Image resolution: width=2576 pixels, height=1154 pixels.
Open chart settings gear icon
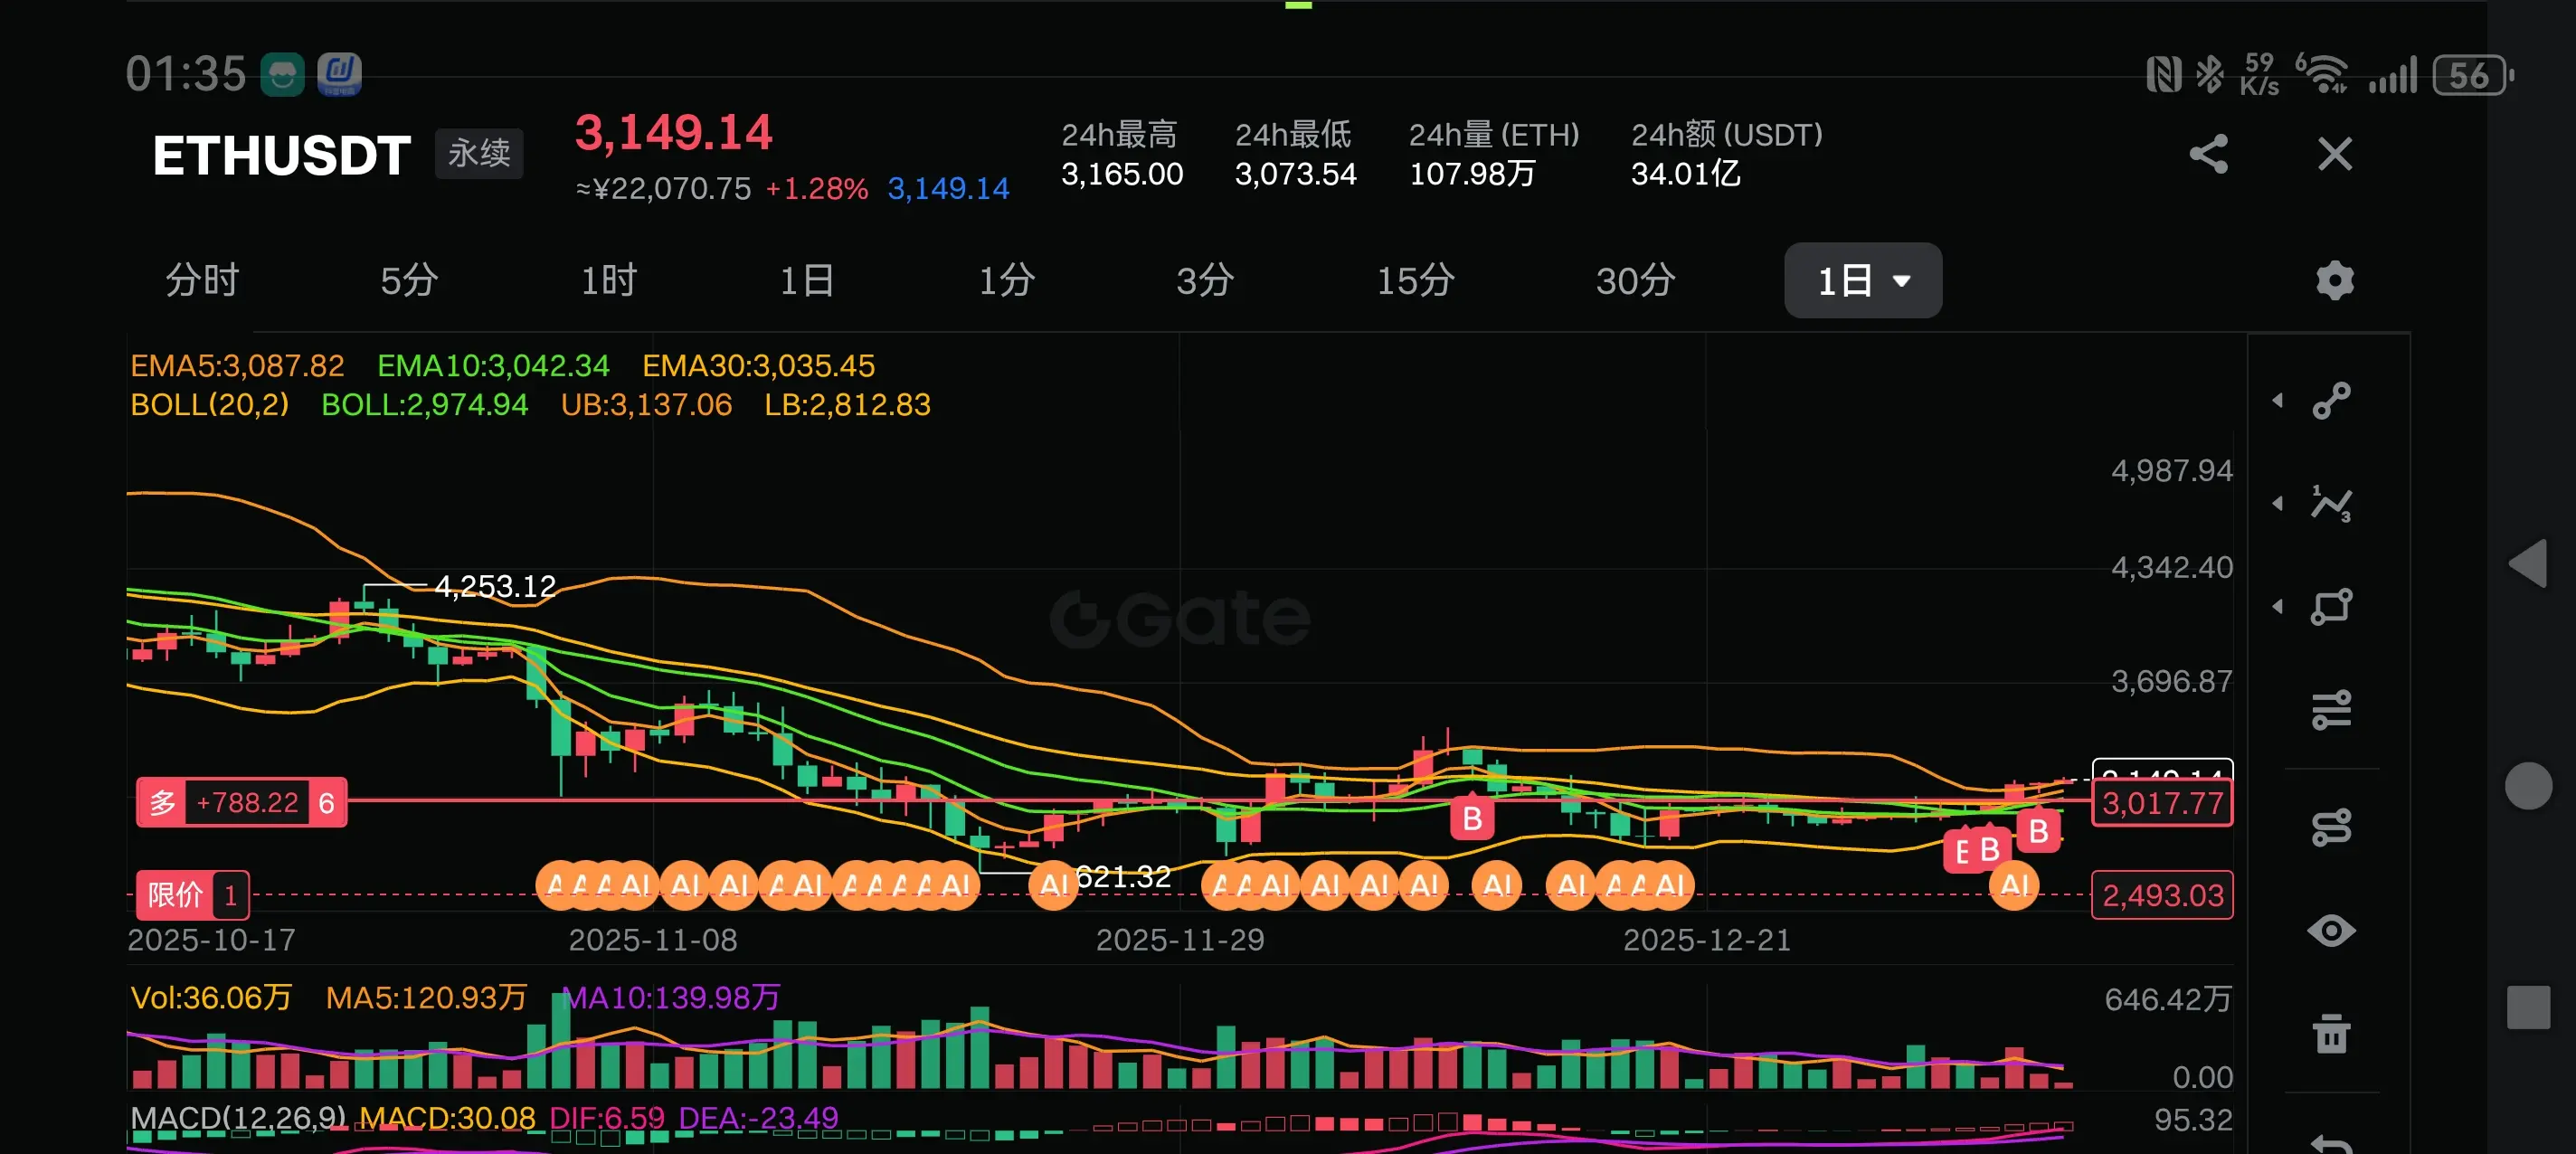click(2334, 280)
